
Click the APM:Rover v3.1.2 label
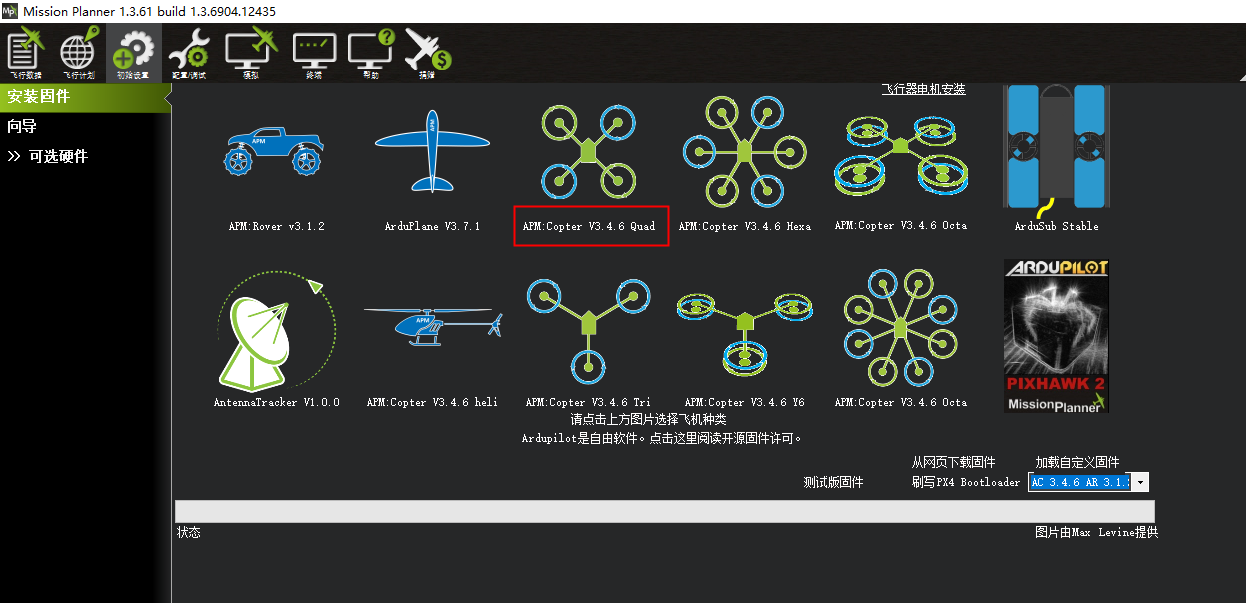[276, 226]
